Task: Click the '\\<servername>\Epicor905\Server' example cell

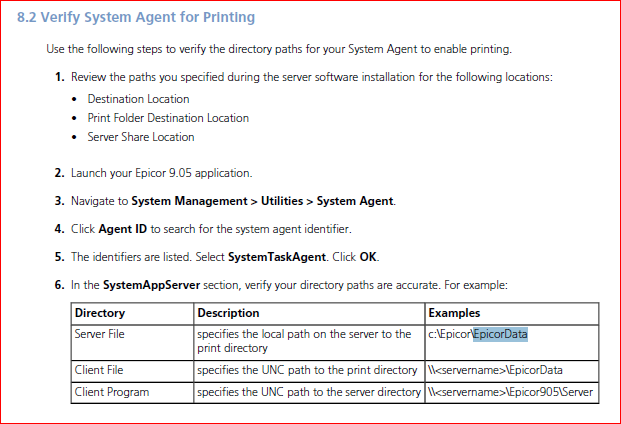Action: (509, 392)
